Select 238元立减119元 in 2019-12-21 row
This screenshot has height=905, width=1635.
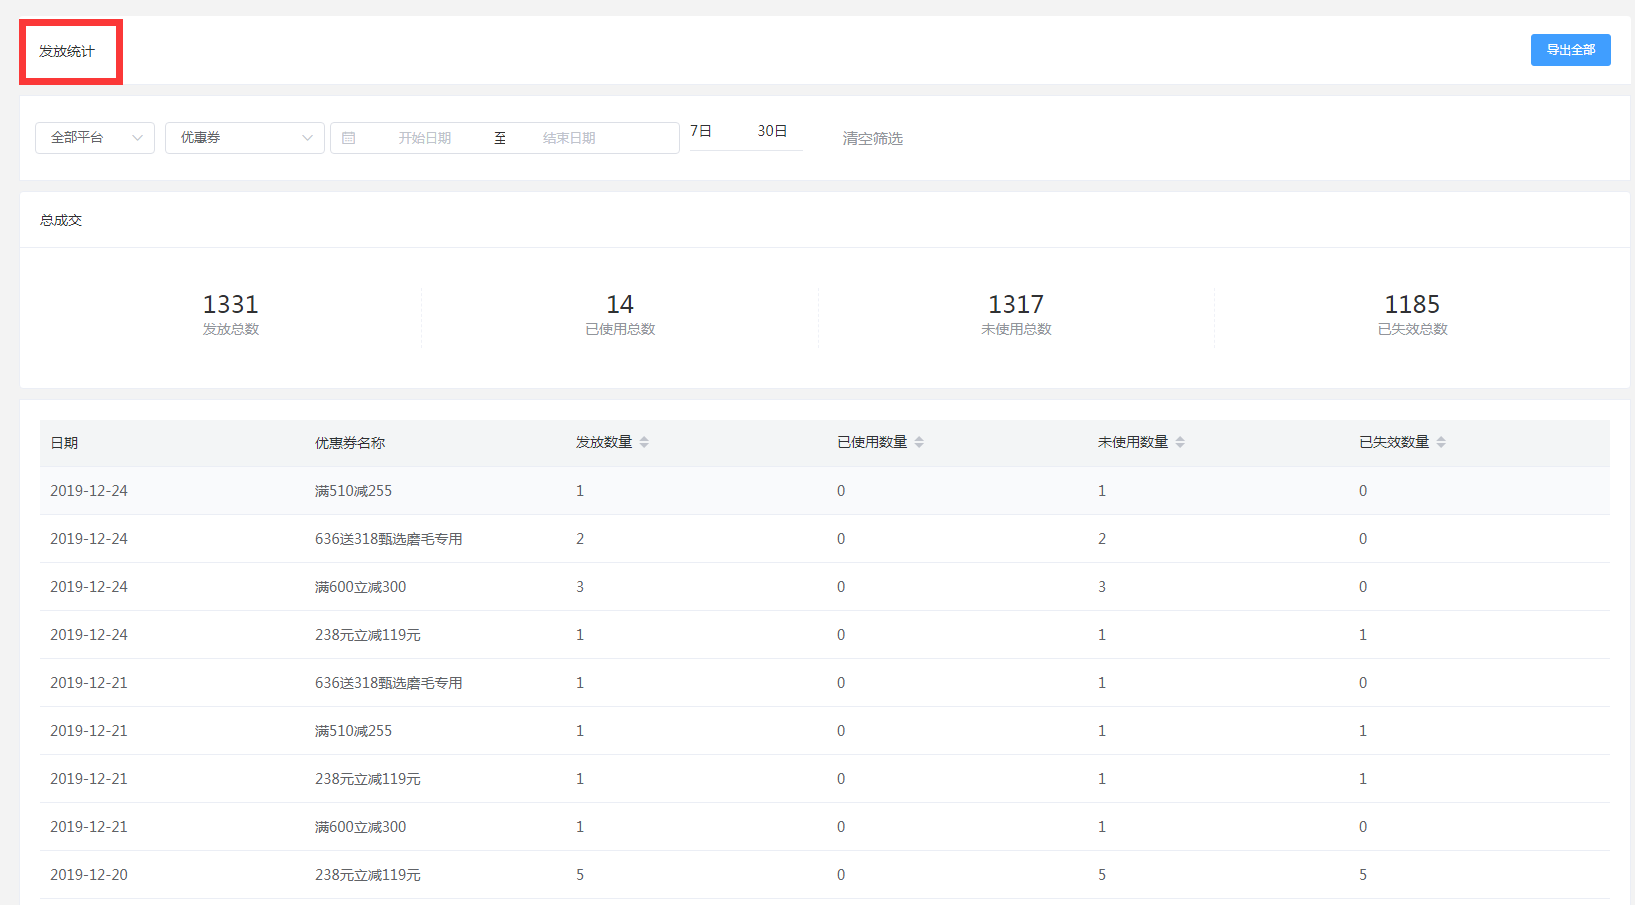point(367,779)
